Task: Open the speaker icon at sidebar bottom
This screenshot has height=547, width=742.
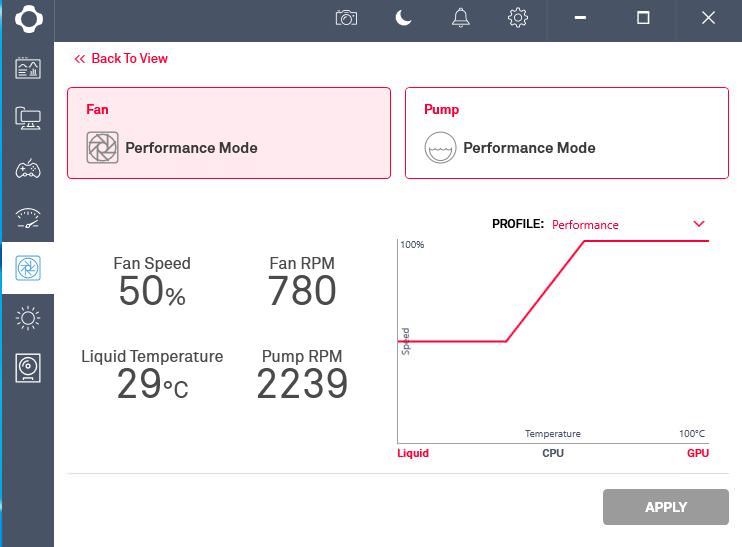Action: click(27, 368)
